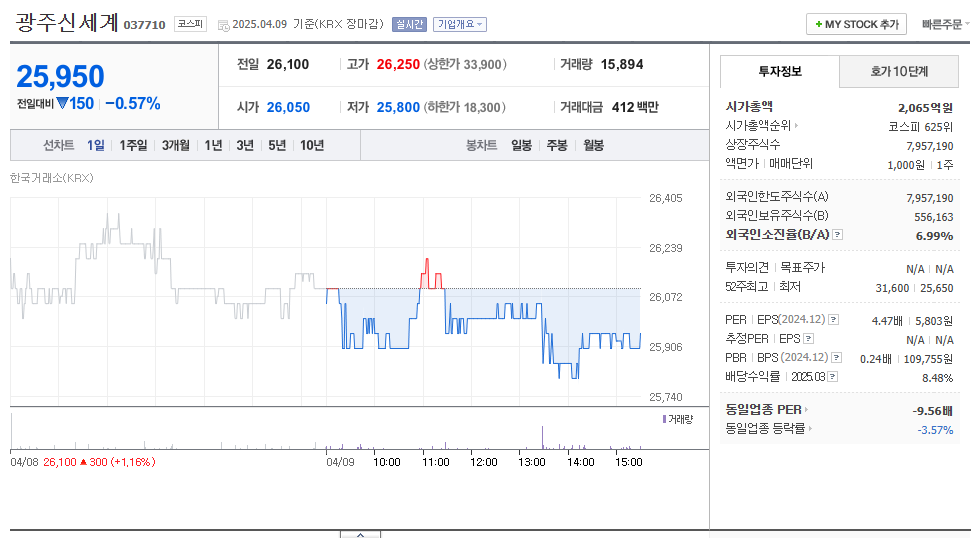Click the 광주신세계 stock name heading

click(67, 22)
